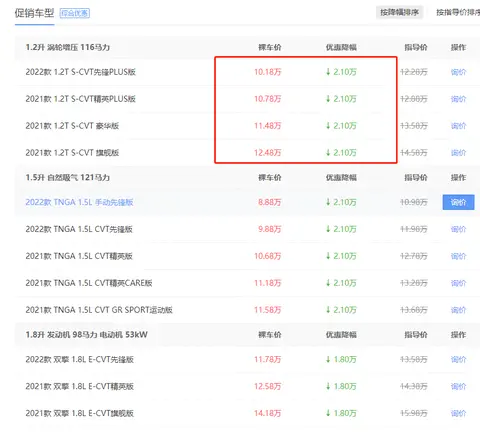Click 询价 for 2022款 双擎 1.8L E-CVT先锋版
480x432 pixels.
458,360
